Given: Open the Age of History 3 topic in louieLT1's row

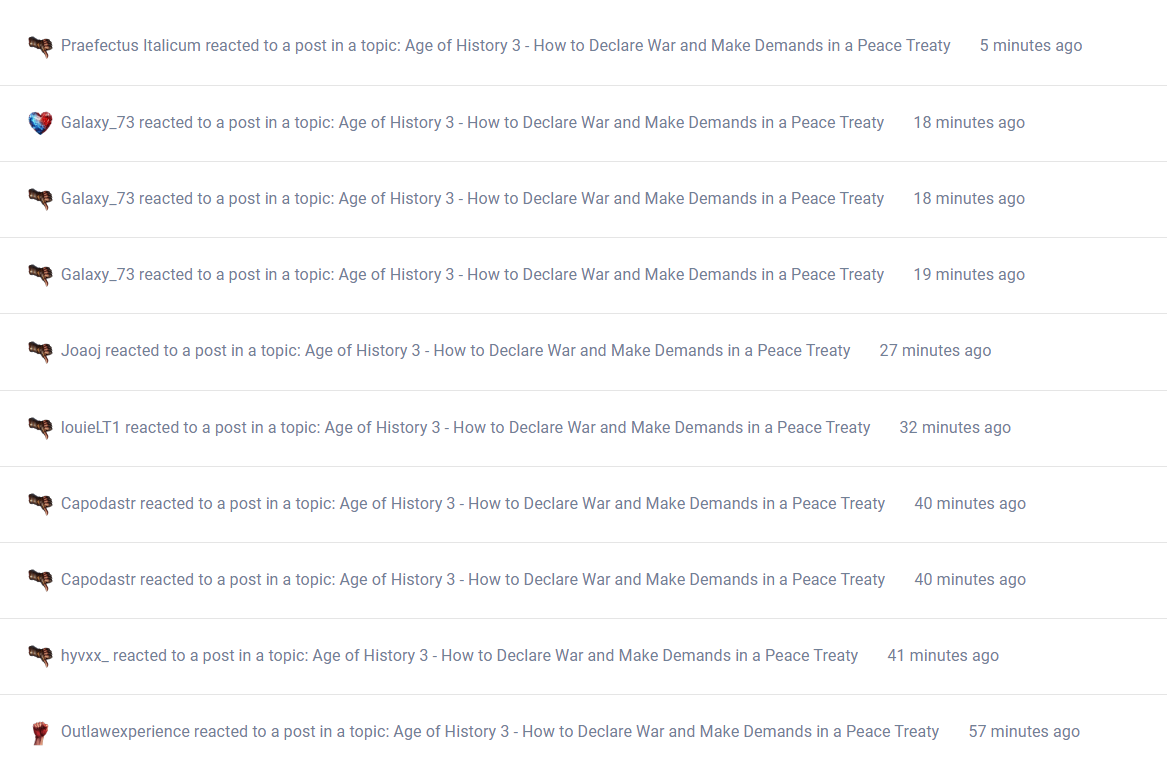Looking at the screenshot, I should pyautogui.click(x=597, y=427).
